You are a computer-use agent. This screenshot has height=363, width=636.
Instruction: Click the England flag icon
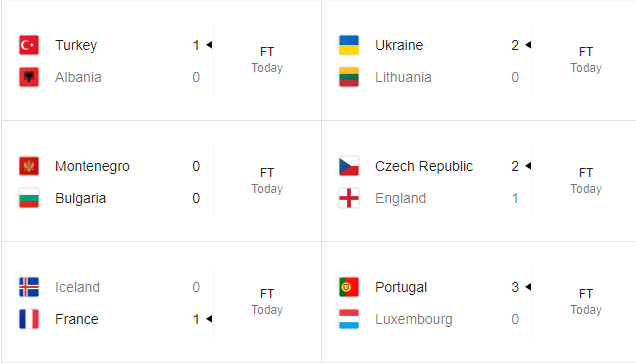349,198
